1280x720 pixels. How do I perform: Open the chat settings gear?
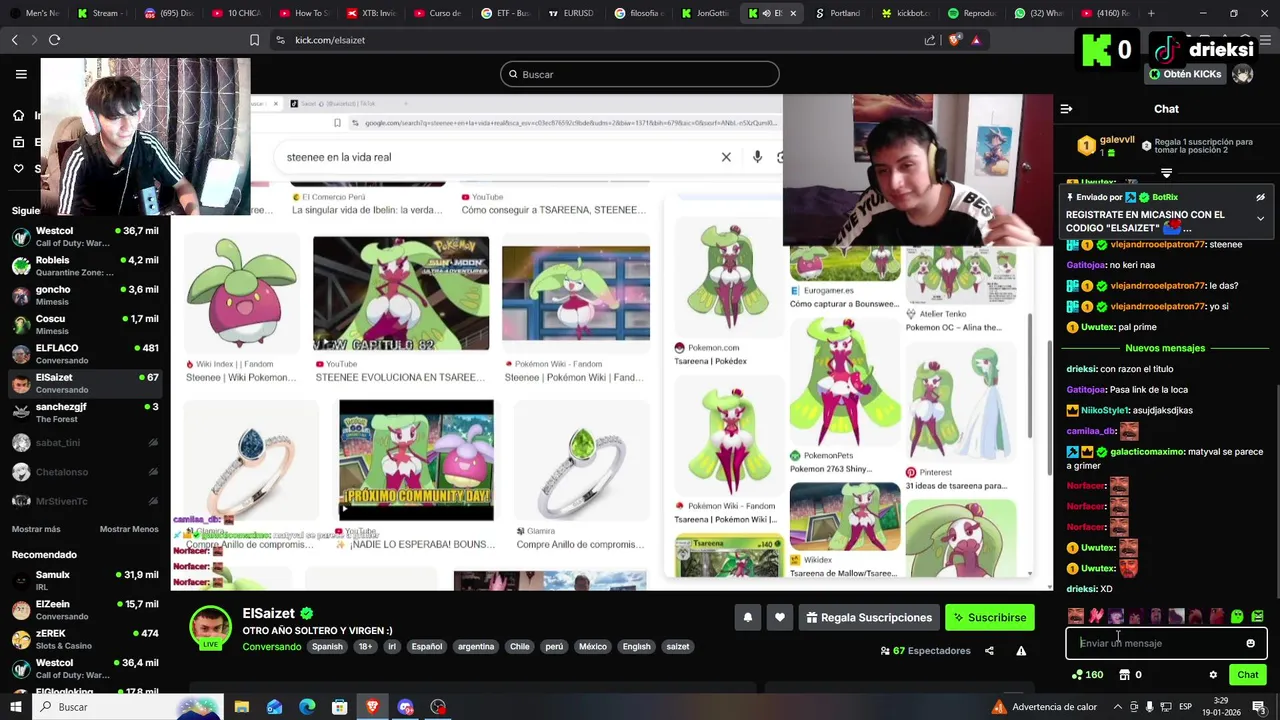pos(1213,675)
